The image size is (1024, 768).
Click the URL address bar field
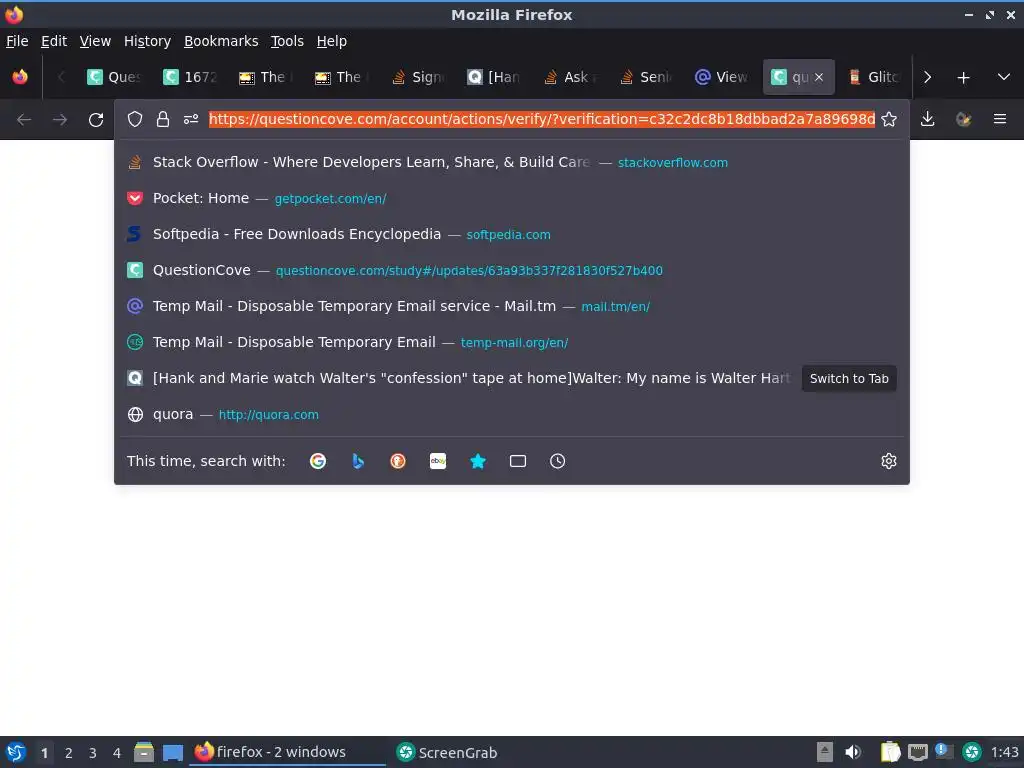pyautogui.click(x=541, y=119)
